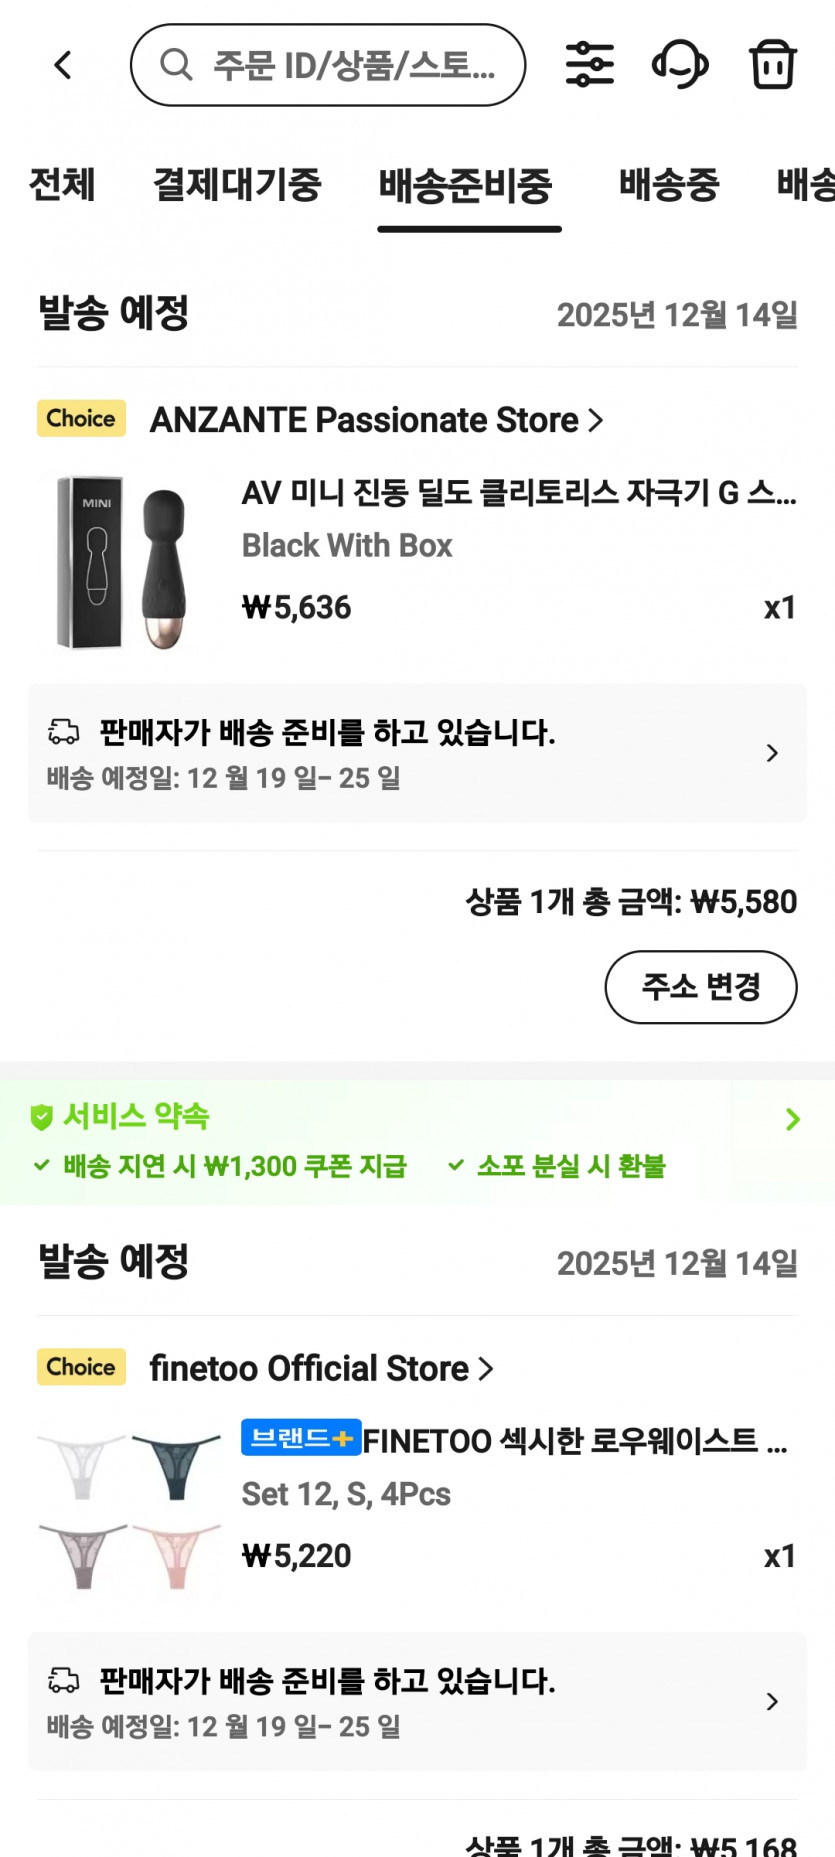Image resolution: width=835 pixels, height=1857 pixels.
Task: Open the black mini massager thumbnail
Action: pos(124,562)
